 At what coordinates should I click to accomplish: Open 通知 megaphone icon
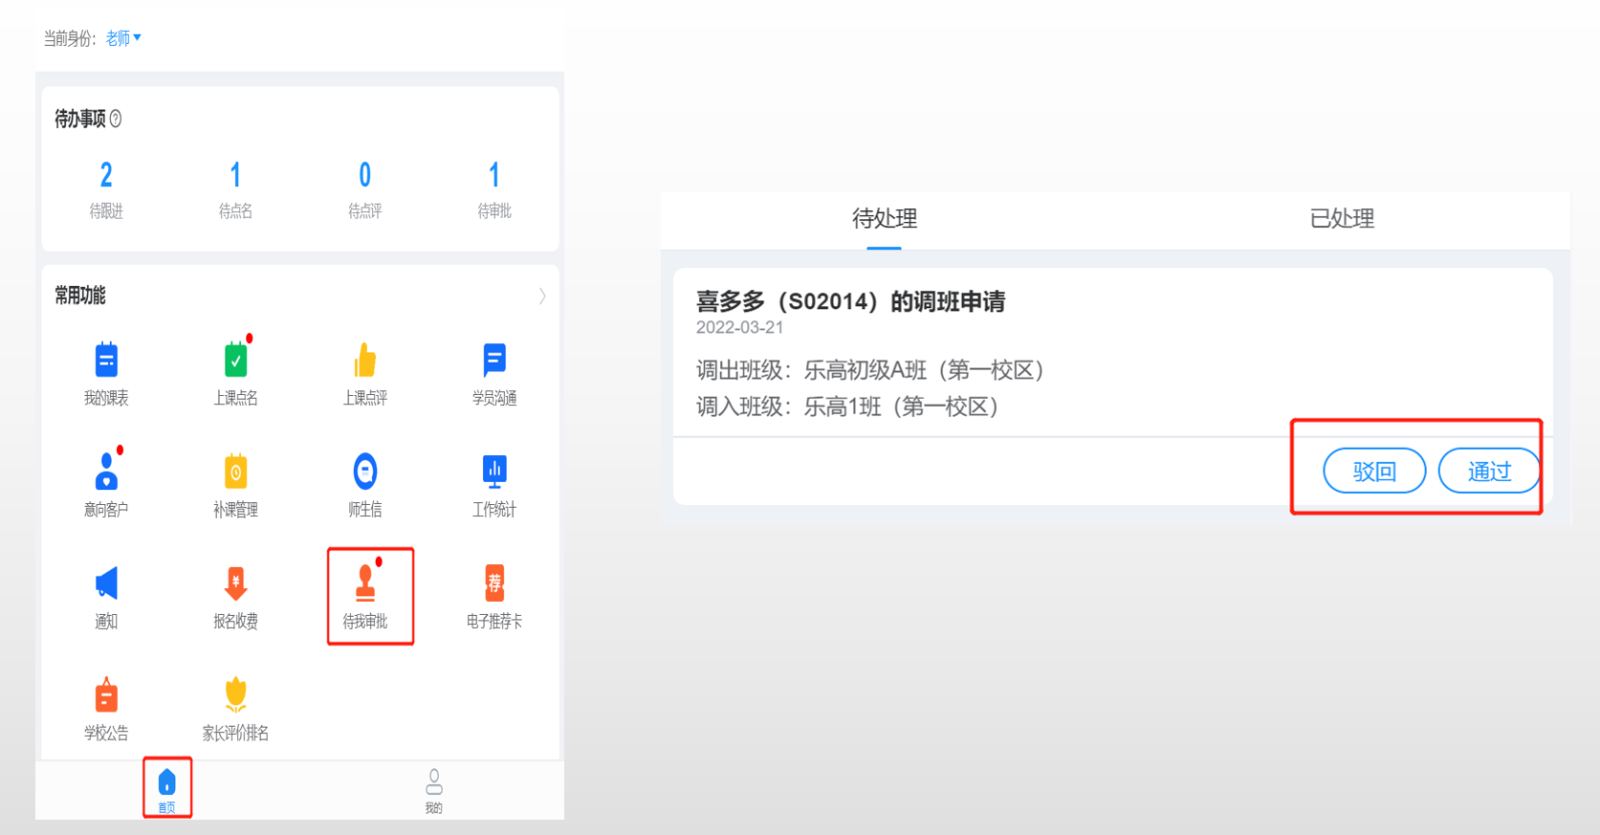(x=106, y=583)
